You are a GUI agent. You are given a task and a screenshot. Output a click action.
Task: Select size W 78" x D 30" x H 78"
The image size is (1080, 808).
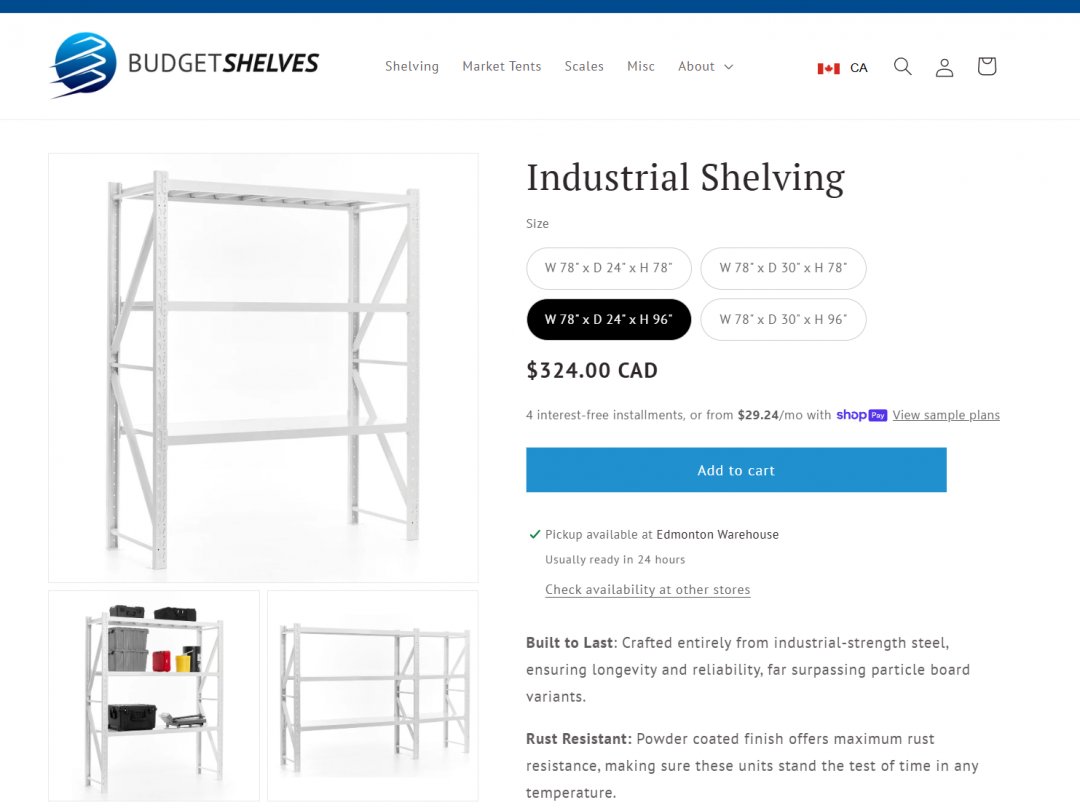tap(783, 268)
